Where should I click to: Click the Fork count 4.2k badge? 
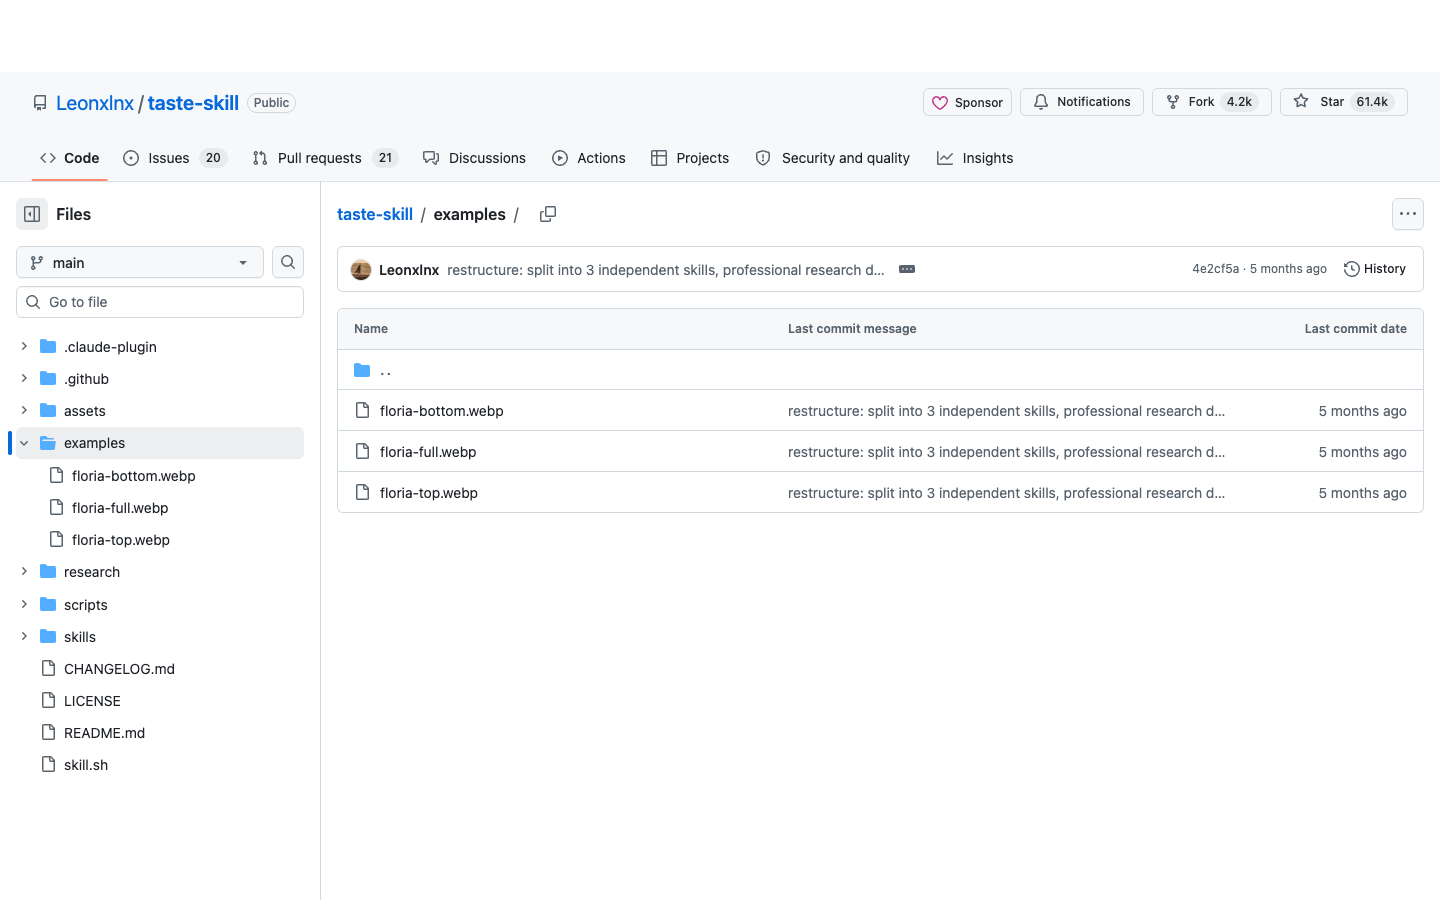[x=1239, y=102]
